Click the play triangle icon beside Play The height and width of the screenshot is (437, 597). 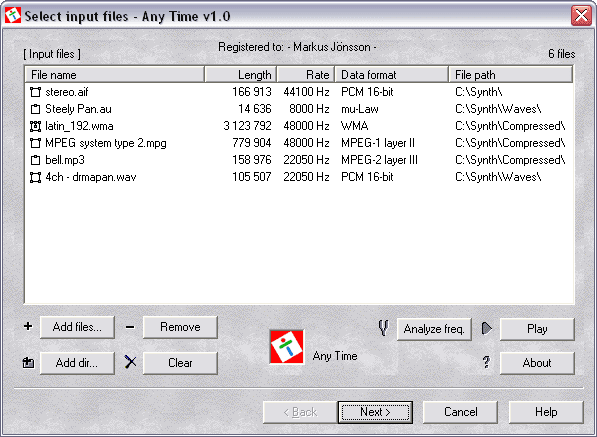pos(487,328)
